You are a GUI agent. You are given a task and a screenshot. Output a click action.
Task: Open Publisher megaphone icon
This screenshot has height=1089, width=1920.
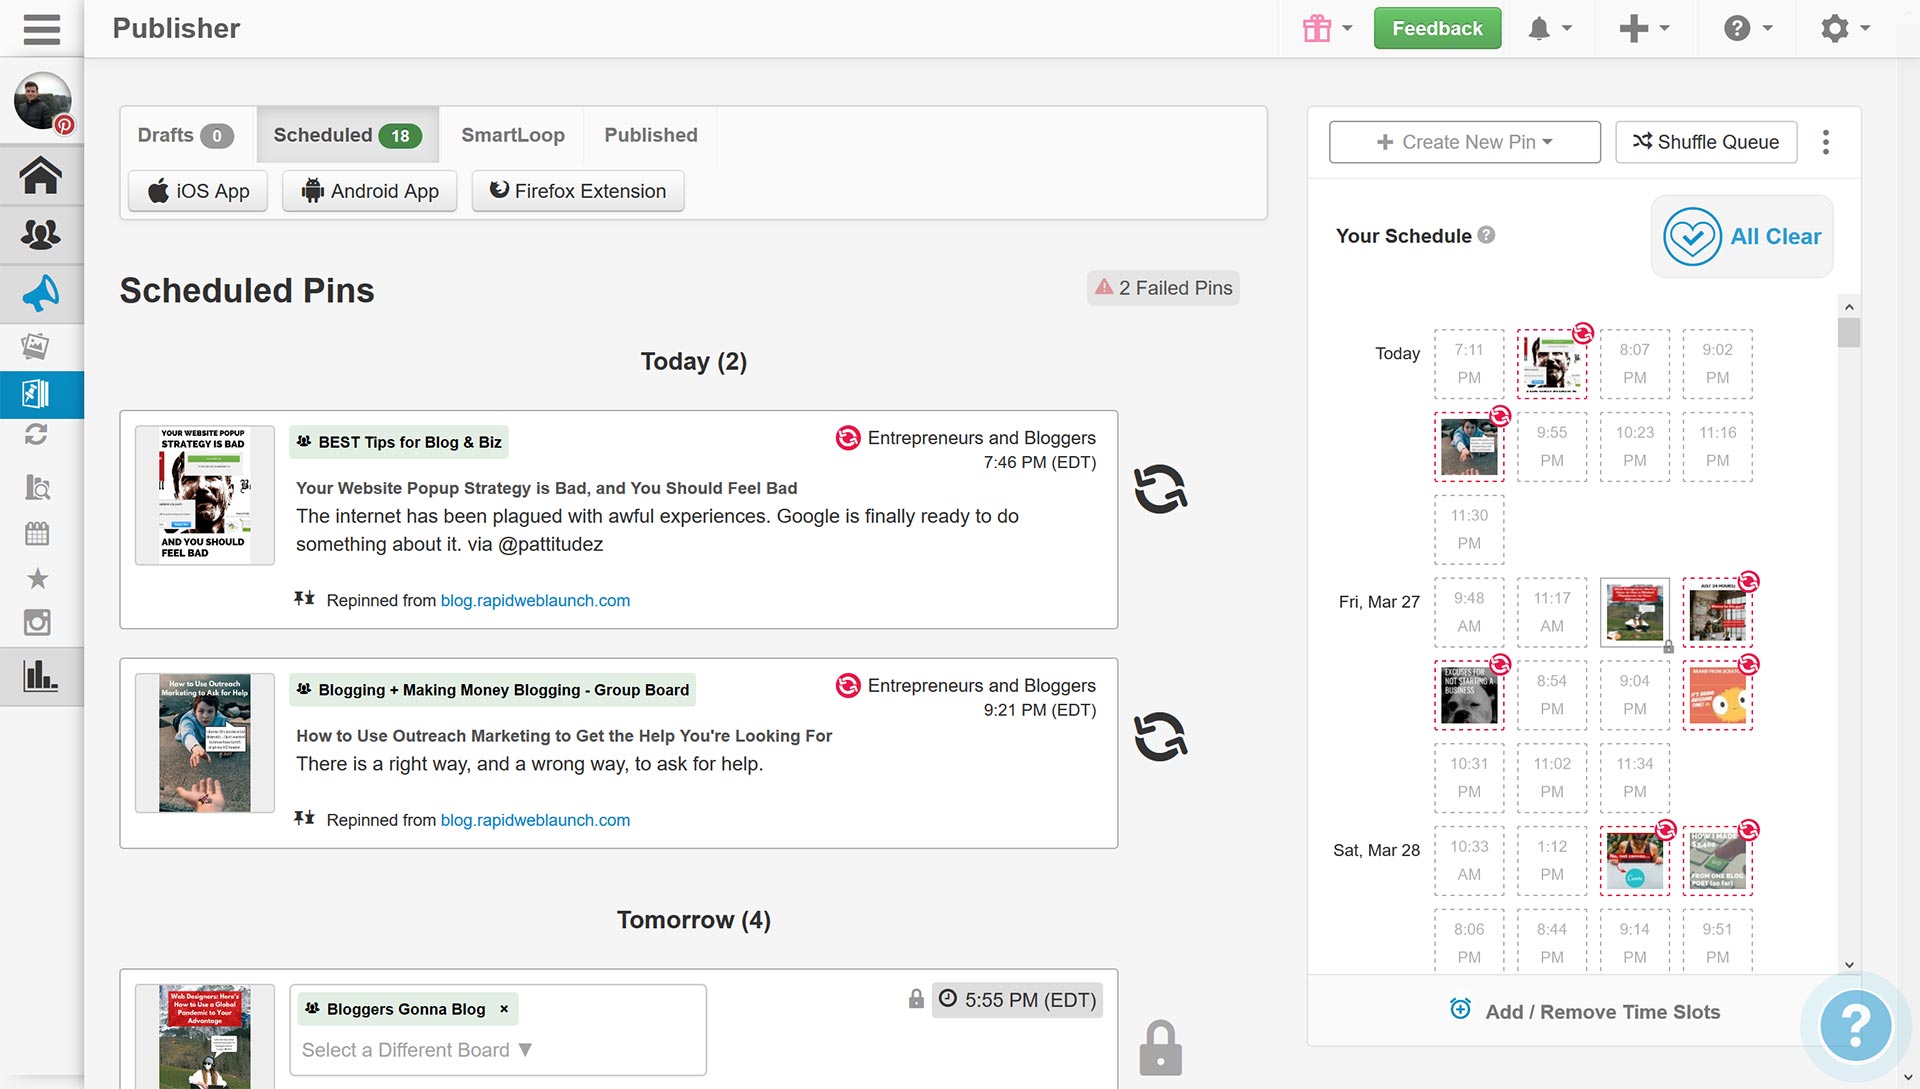pos(41,293)
